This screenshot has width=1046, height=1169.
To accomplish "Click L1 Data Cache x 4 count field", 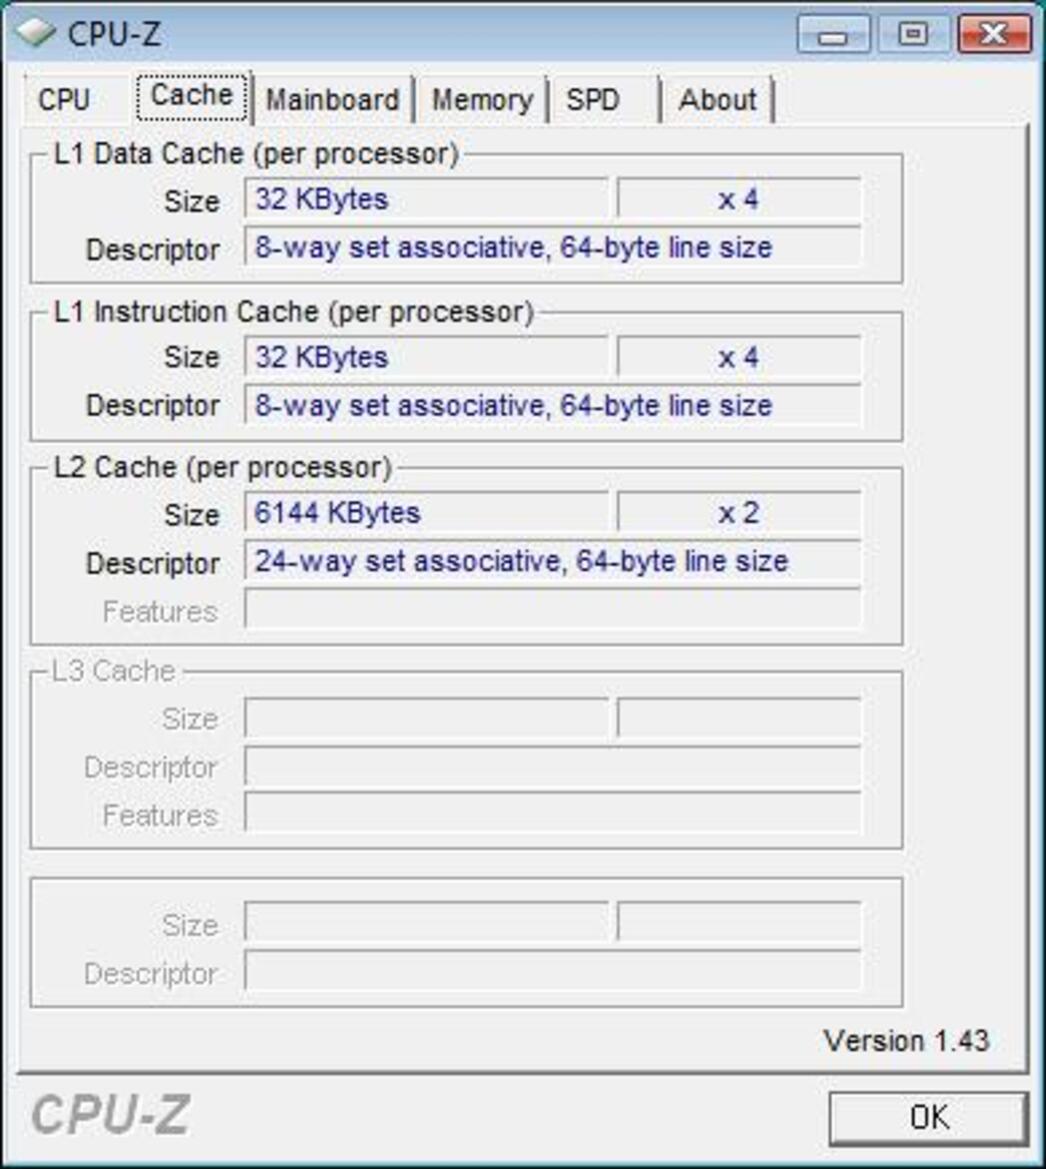I will coord(739,199).
